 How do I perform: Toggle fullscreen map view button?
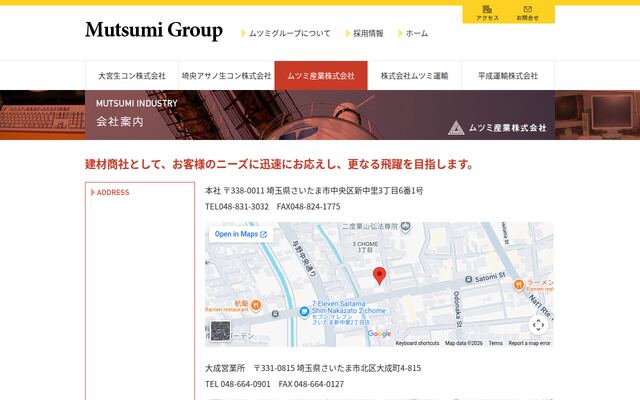538,325
